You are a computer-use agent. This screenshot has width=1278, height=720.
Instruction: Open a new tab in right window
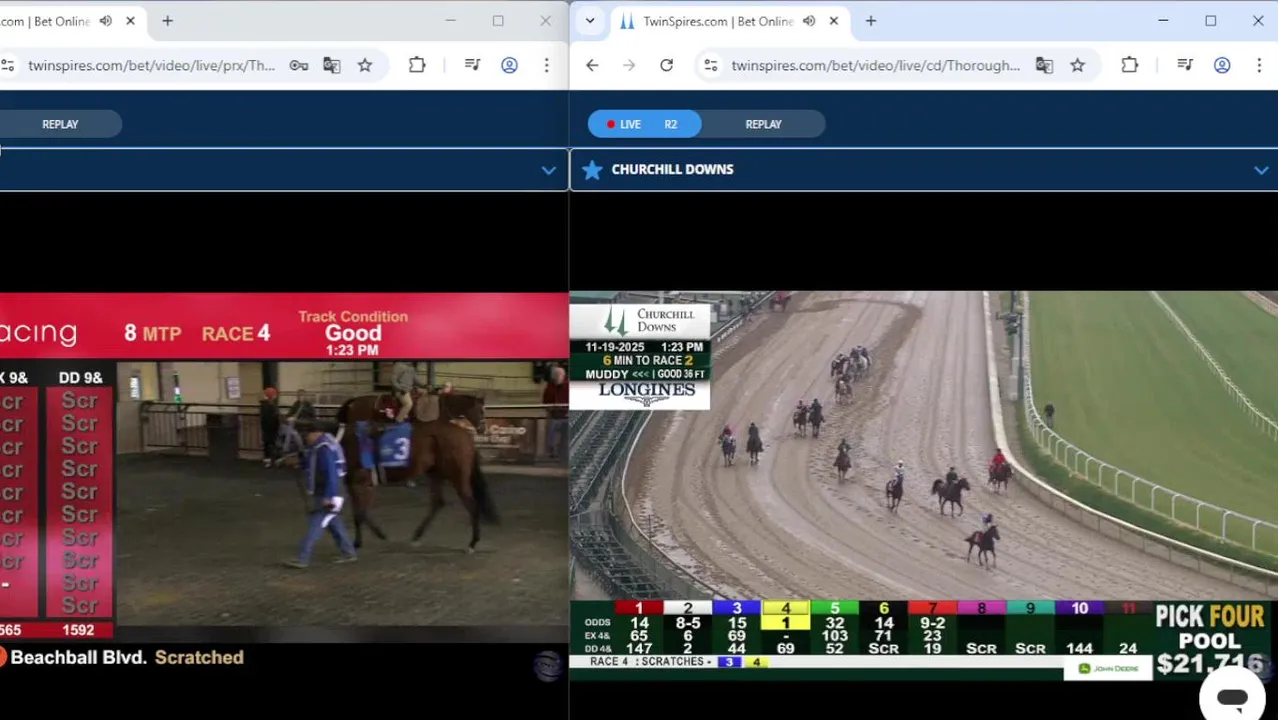coord(871,21)
